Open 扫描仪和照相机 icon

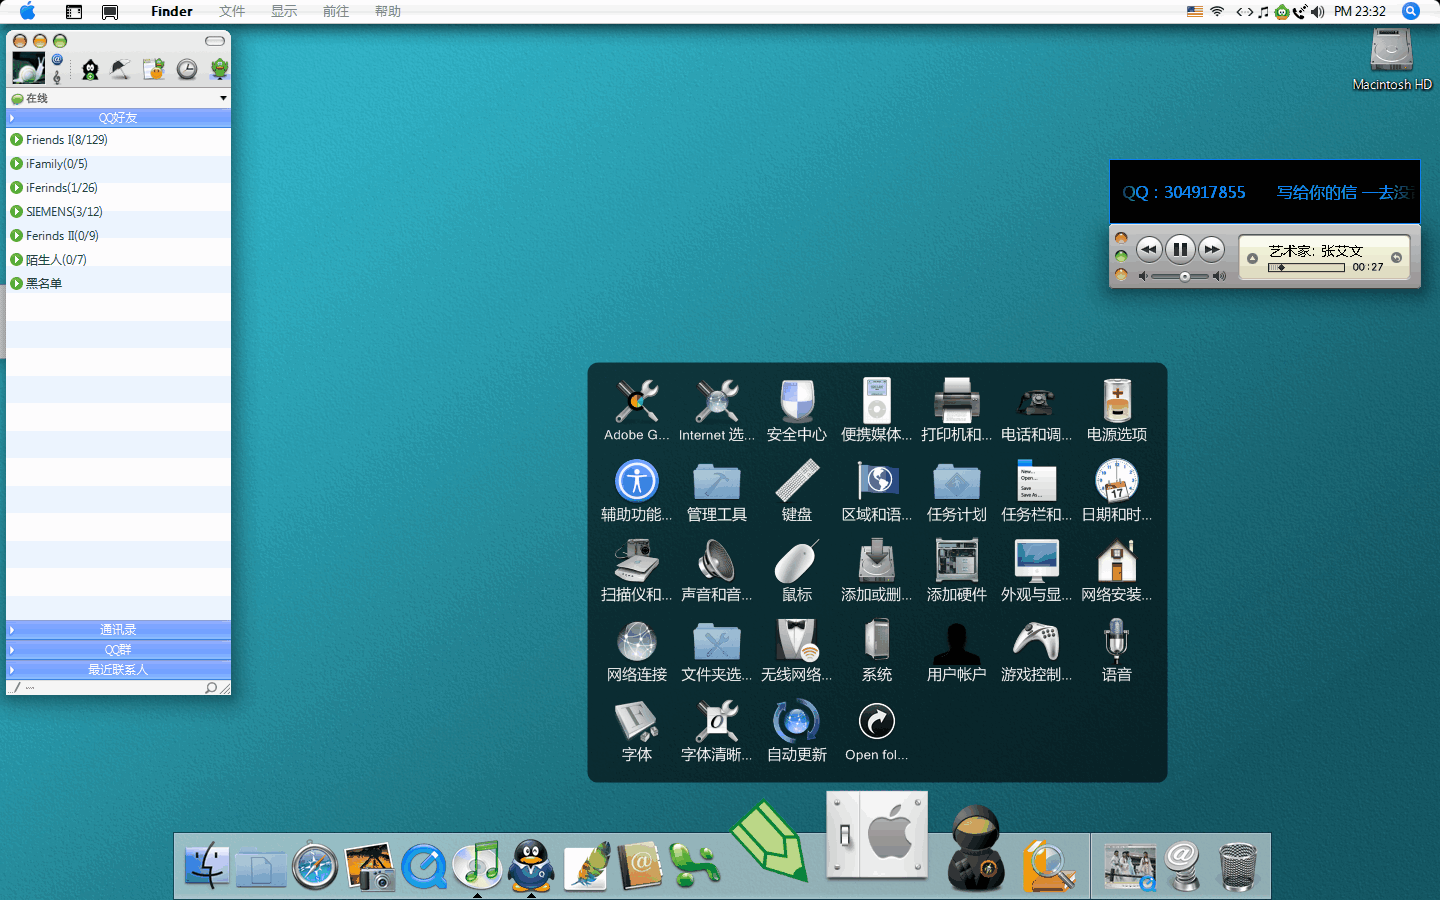pos(637,561)
